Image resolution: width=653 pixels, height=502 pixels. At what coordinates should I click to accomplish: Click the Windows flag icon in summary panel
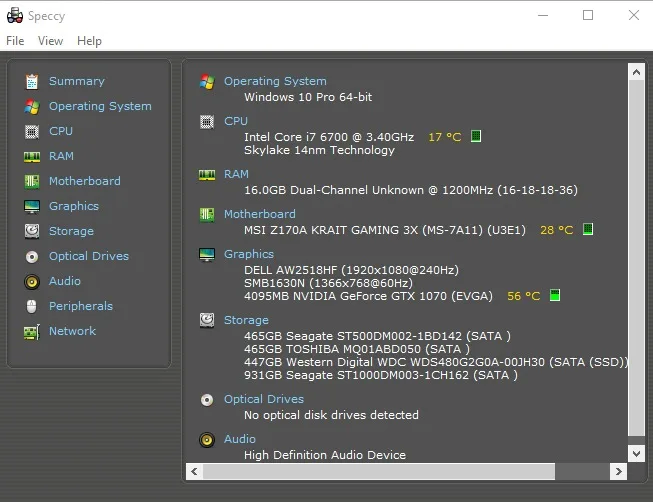[x=207, y=82]
